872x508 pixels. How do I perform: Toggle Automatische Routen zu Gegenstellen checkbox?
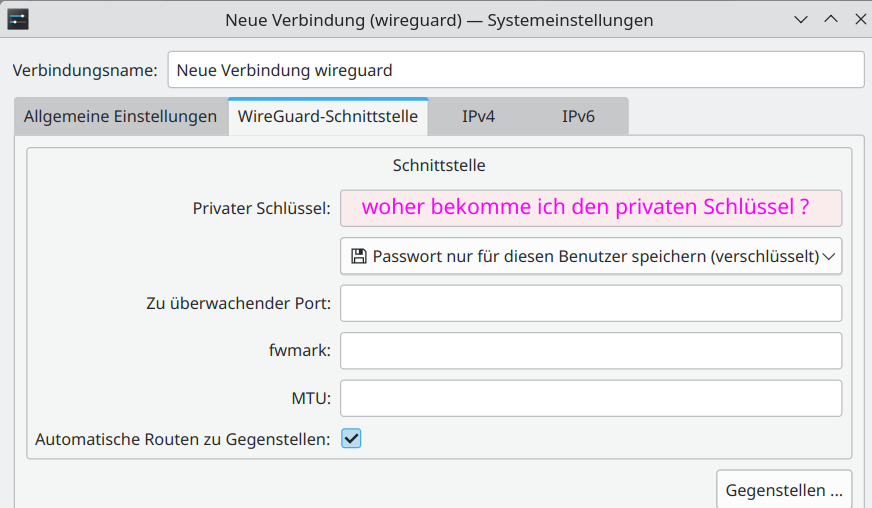(351, 438)
